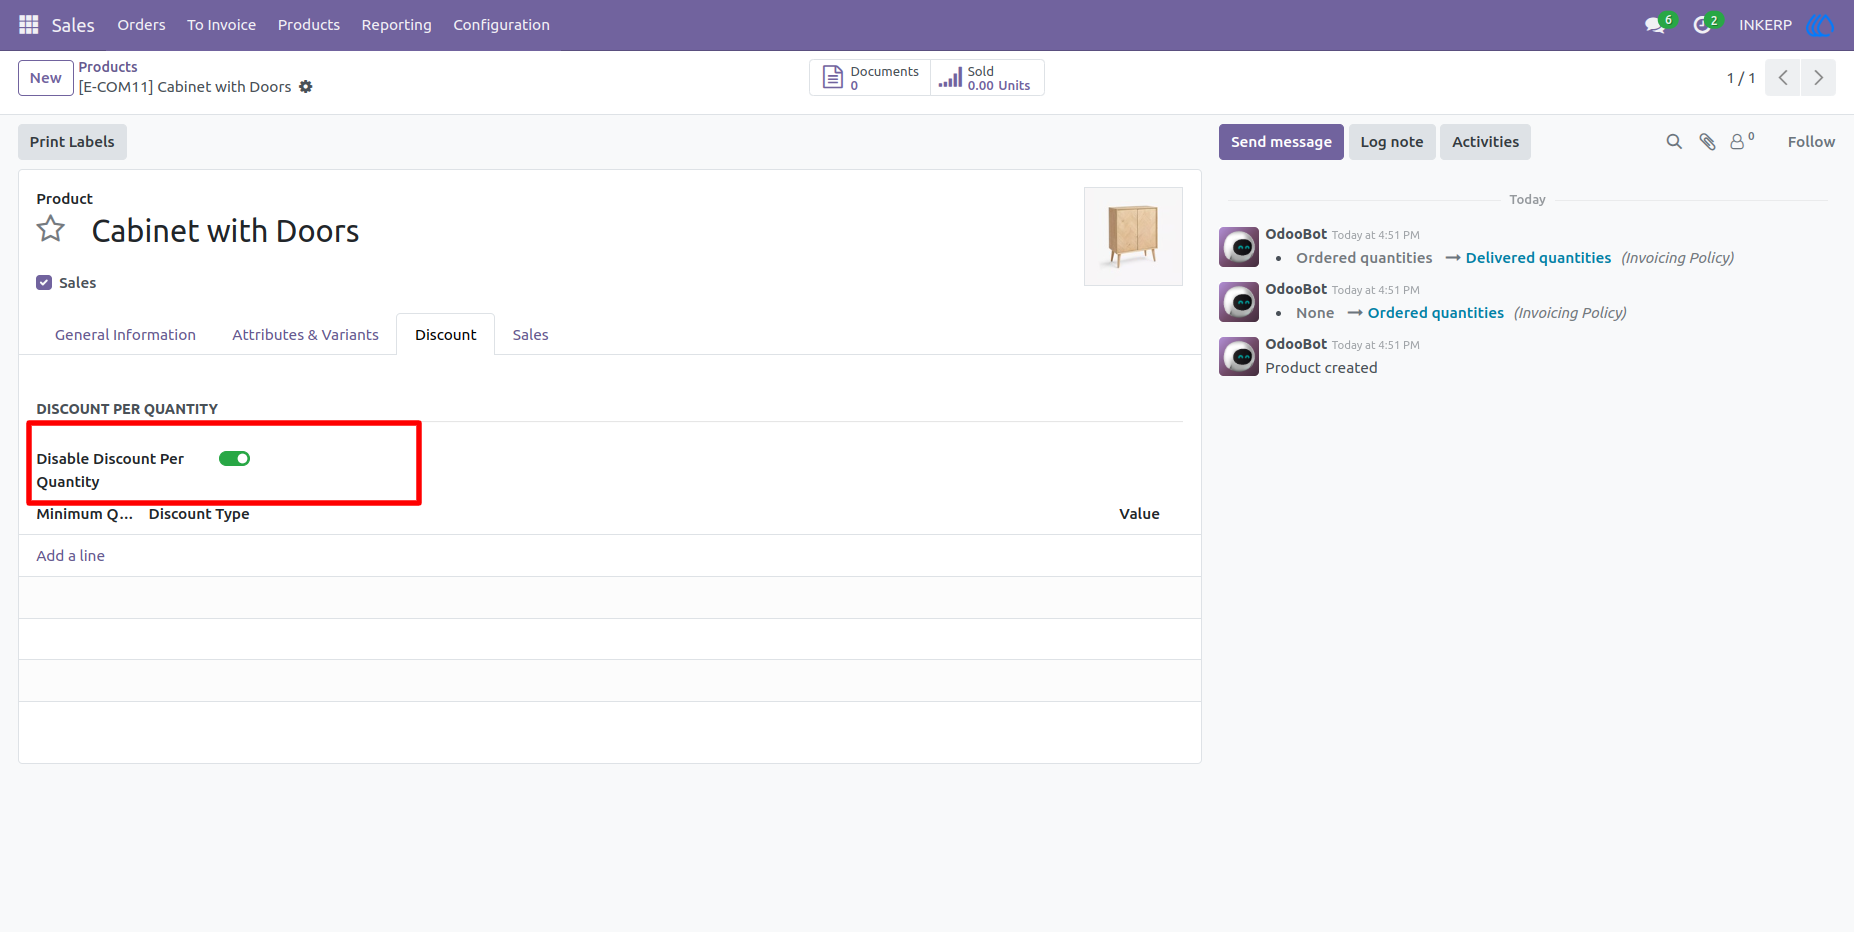
Task: Open the activities clock icon
Action: click(x=1704, y=25)
